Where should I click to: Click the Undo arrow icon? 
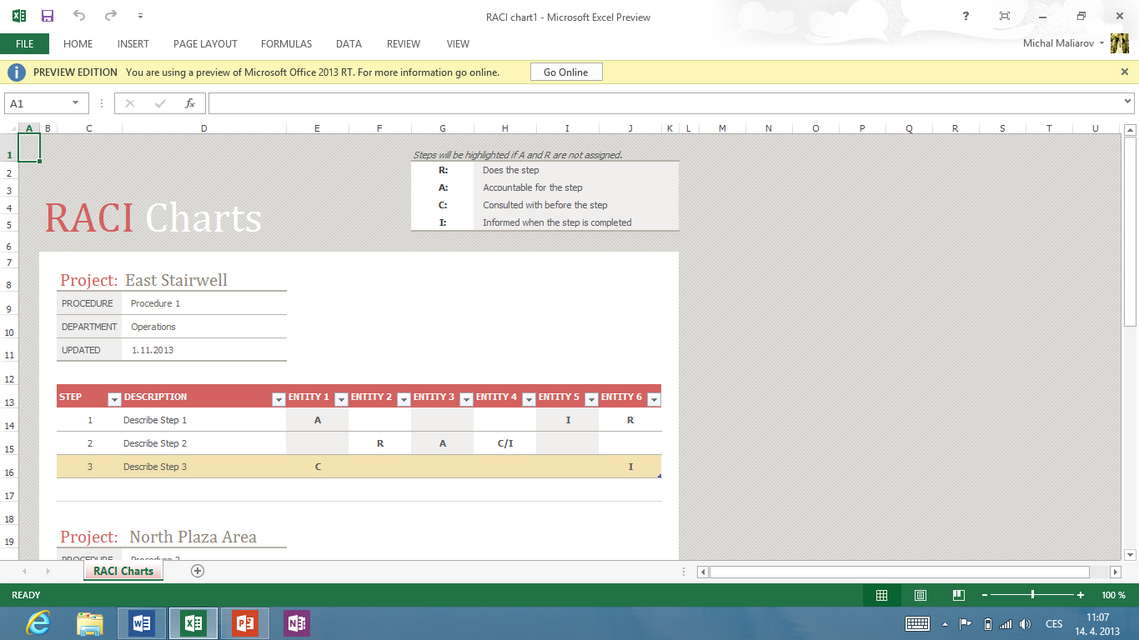pyautogui.click(x=79, y=16)
